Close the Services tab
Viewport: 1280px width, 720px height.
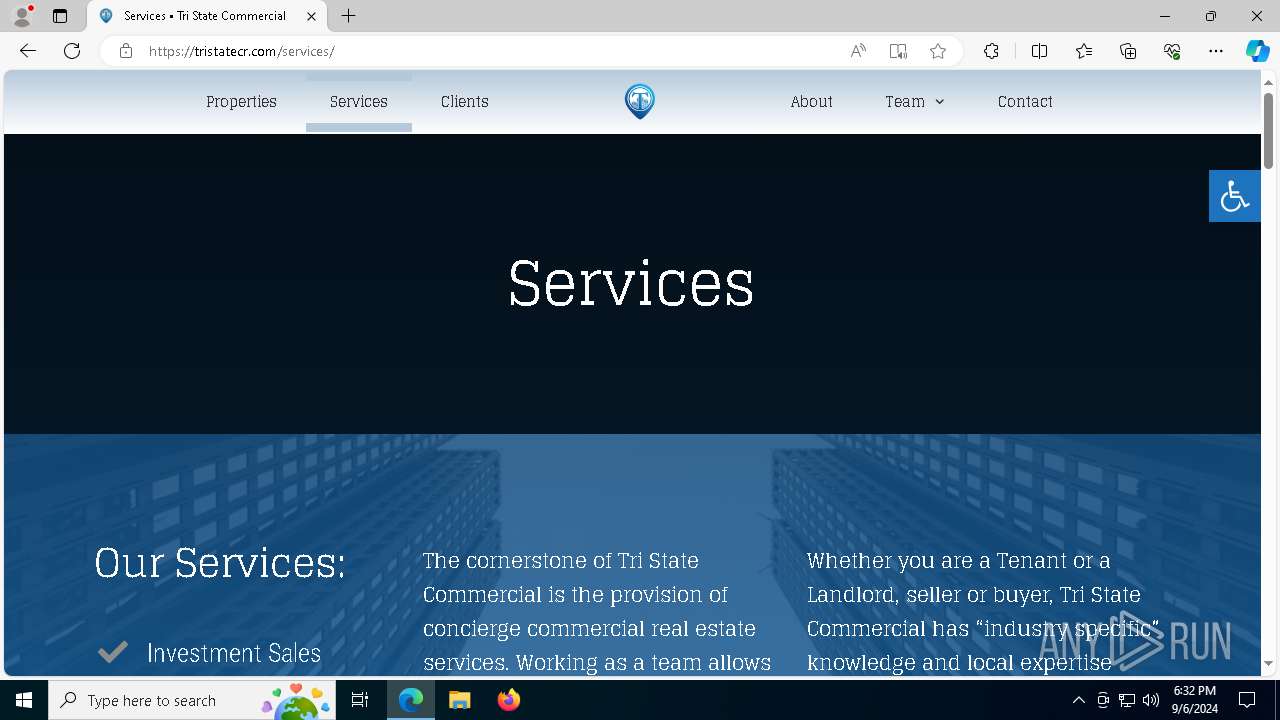311,16
